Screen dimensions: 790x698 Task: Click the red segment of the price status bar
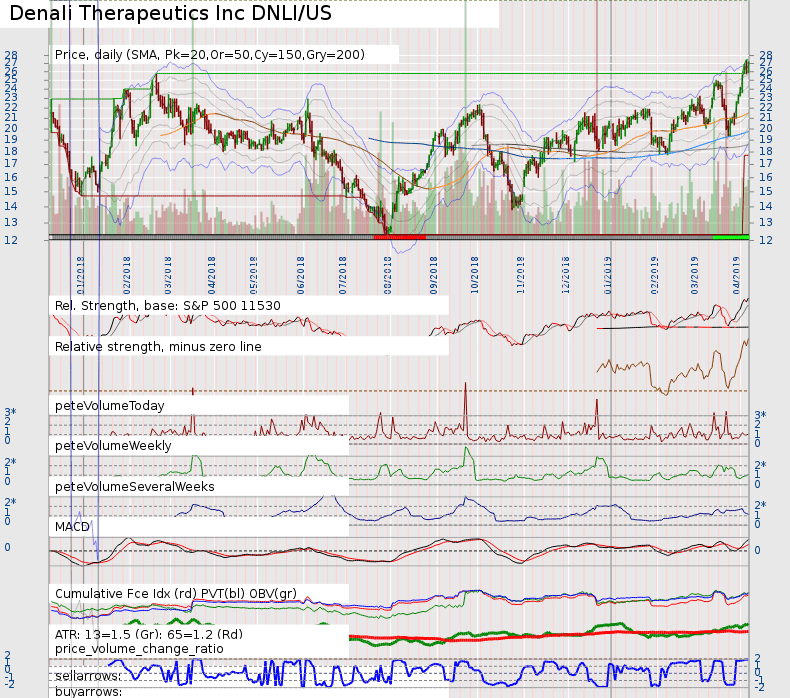pyautogui.click(x=400, y=236)
